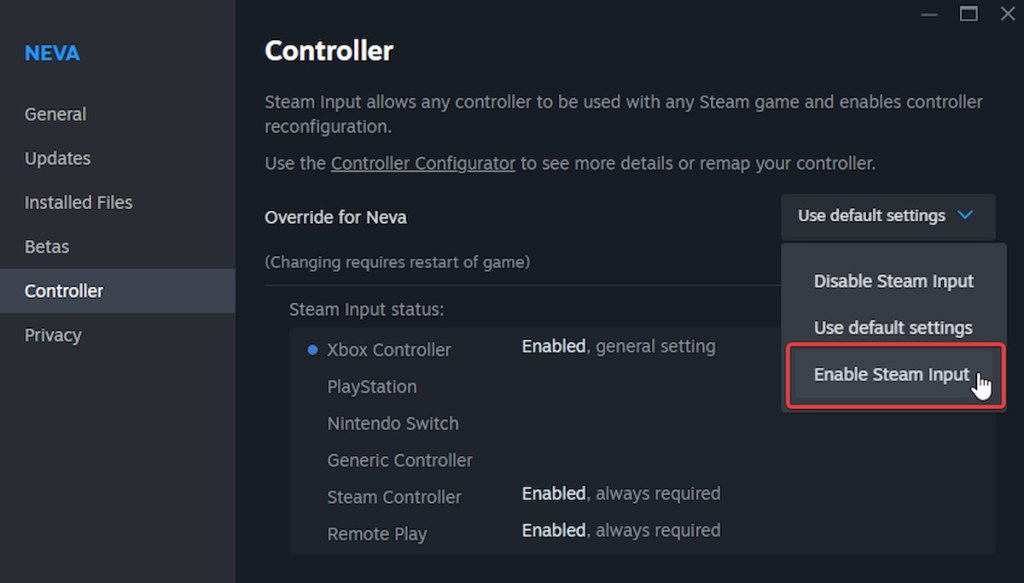The height and width of the screenshot is (583, 1024).
Task: Select Nintendo Switch in the status list
Action: [393, 424]
